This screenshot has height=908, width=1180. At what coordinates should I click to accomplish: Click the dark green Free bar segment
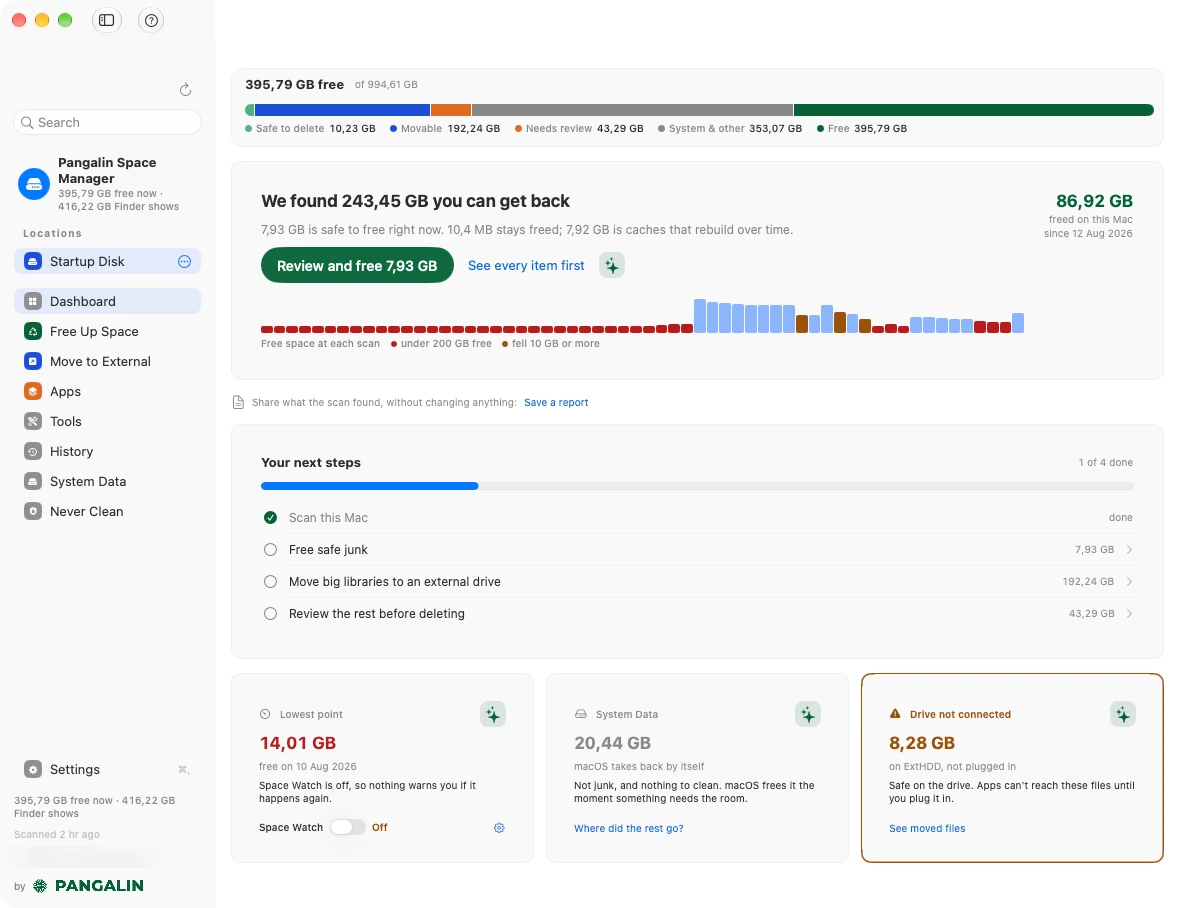974,110
